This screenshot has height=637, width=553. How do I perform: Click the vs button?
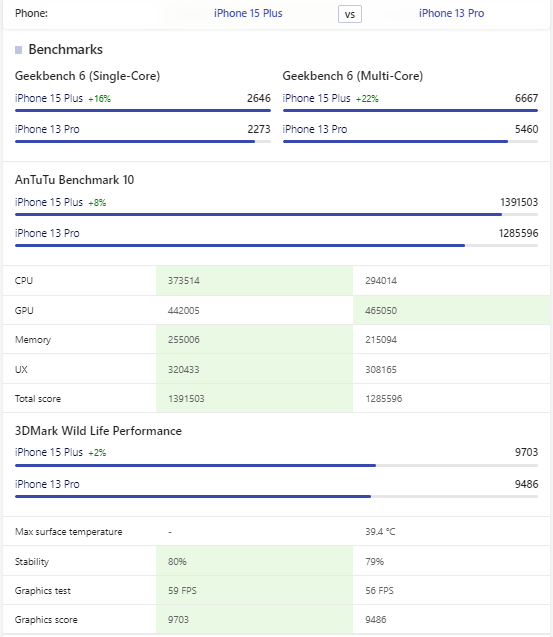click(x=350, y=14)
